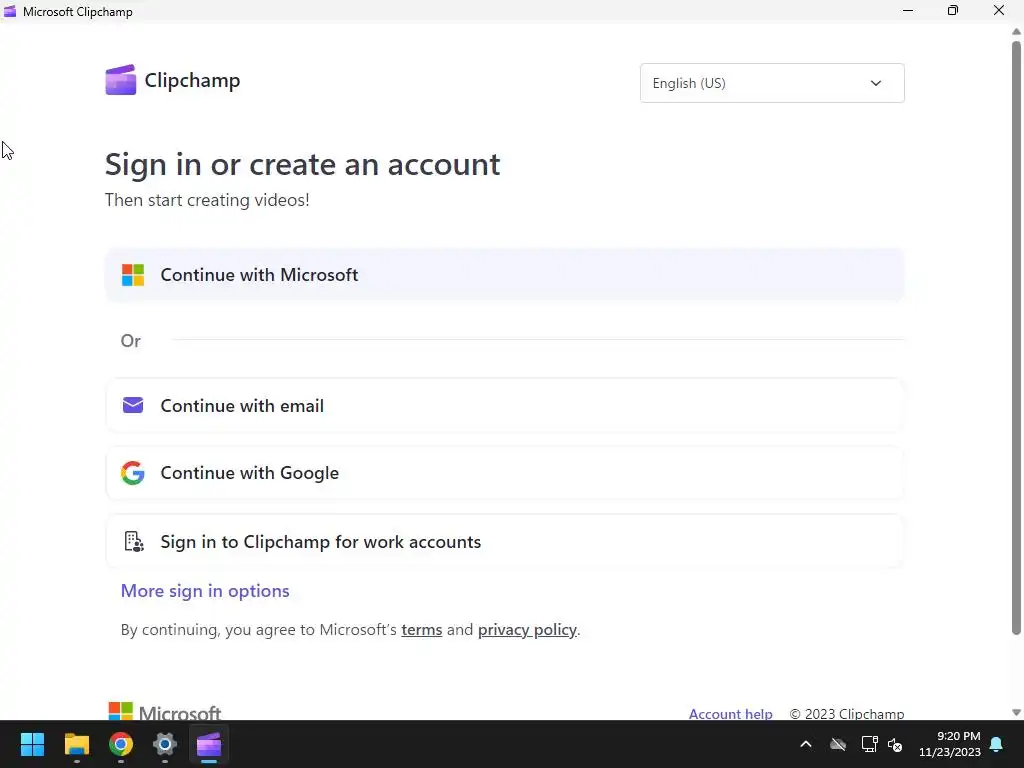Click the "© 2023 Clipchamp" footer text
Screen dimensions: 1024x768
point(847,714)
